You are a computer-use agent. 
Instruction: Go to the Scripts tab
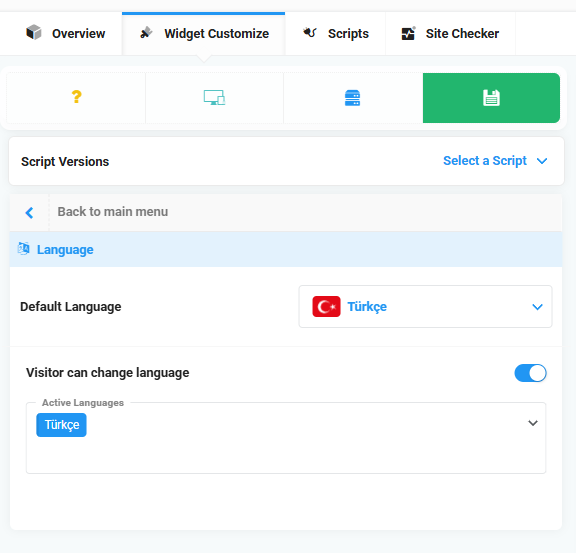tap(335, 33)
